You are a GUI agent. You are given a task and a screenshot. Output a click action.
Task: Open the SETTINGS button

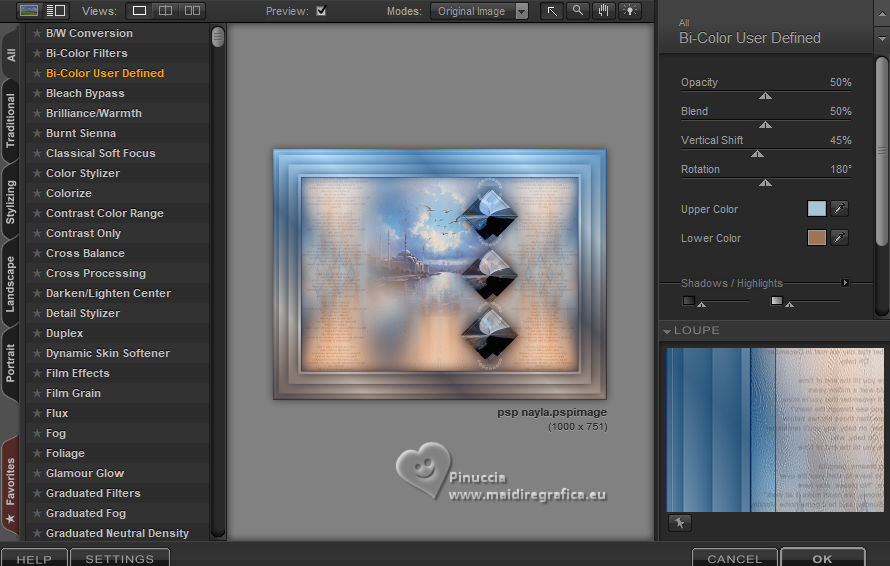pyautogui.click(x=120, y=559)
